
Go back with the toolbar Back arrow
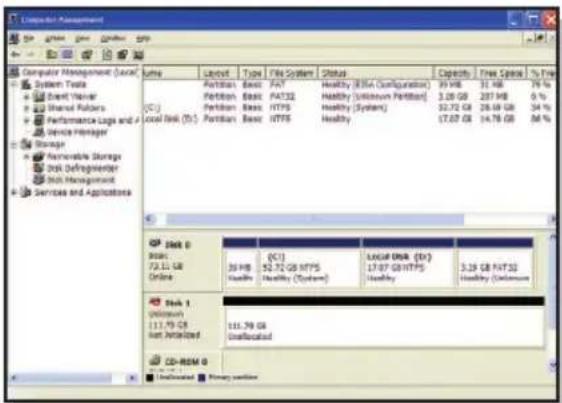(x=15, y=55)
